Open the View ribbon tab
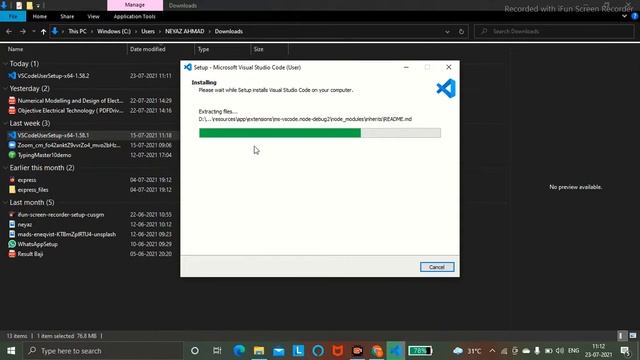The image size is (640, 360). pos(93,16)
